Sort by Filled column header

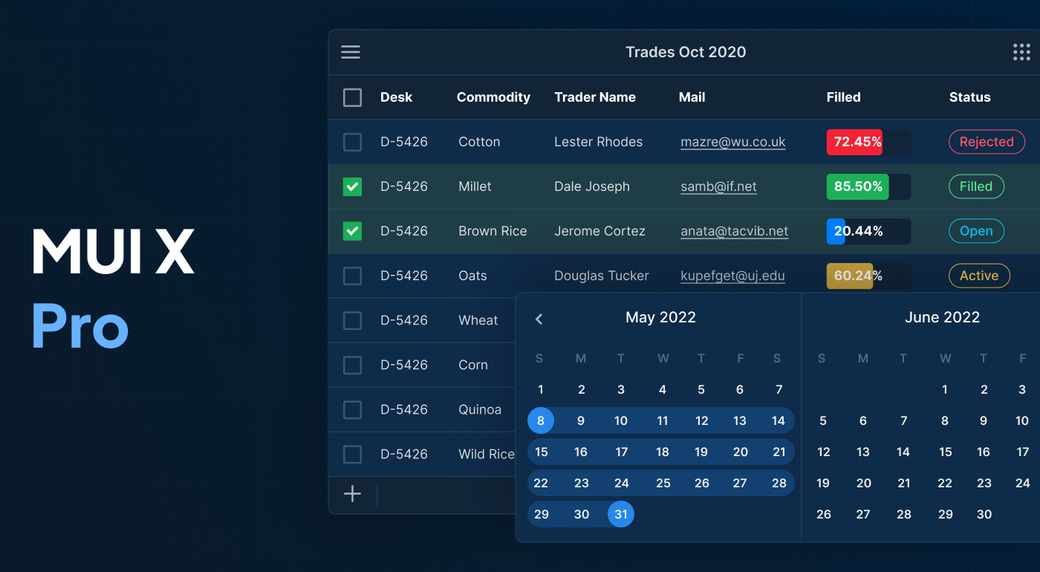843,97
